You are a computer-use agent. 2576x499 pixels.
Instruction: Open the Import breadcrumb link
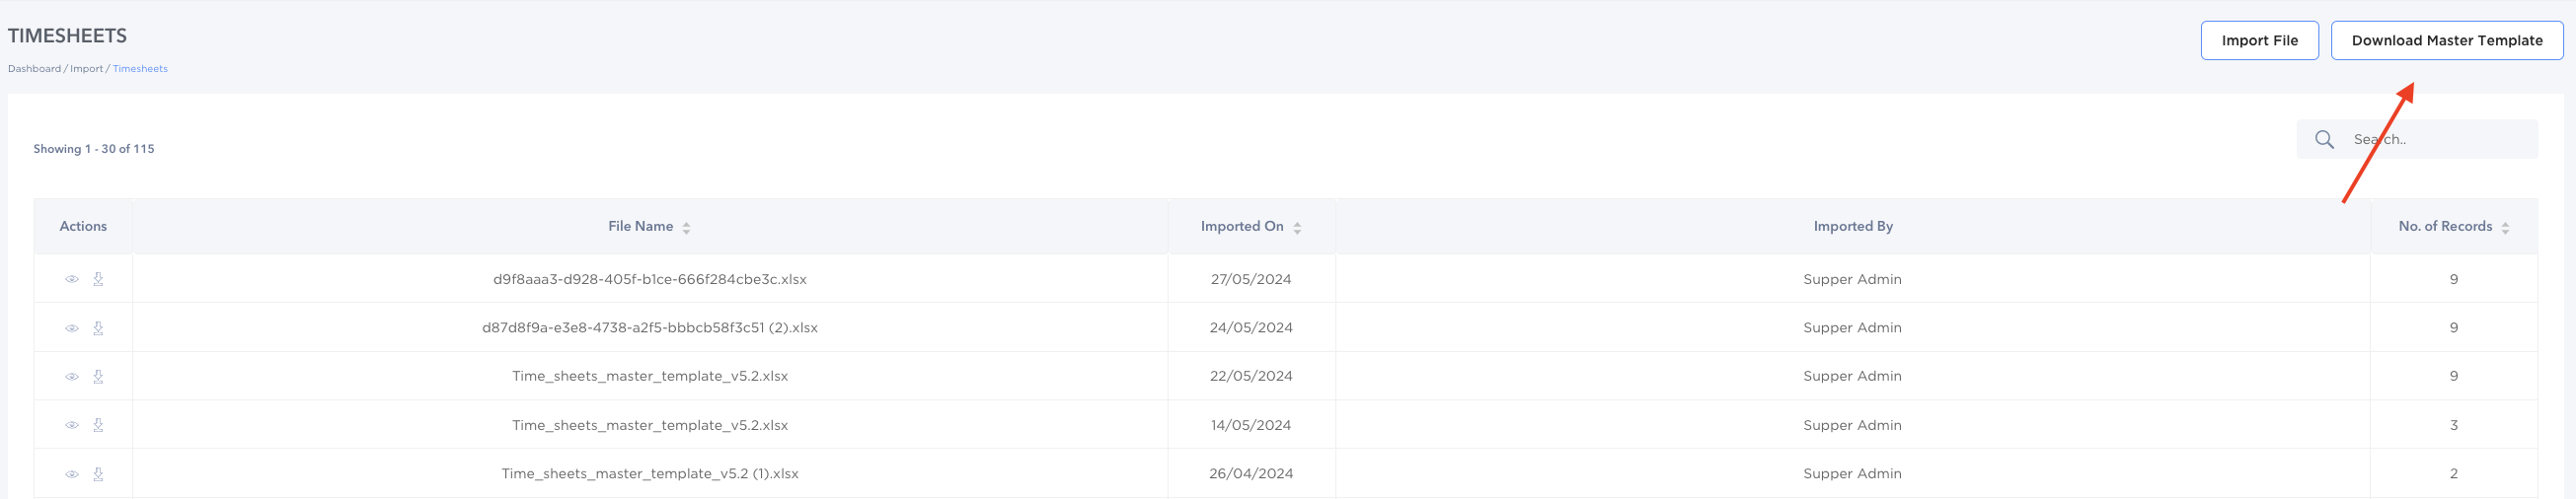(86, 69)
